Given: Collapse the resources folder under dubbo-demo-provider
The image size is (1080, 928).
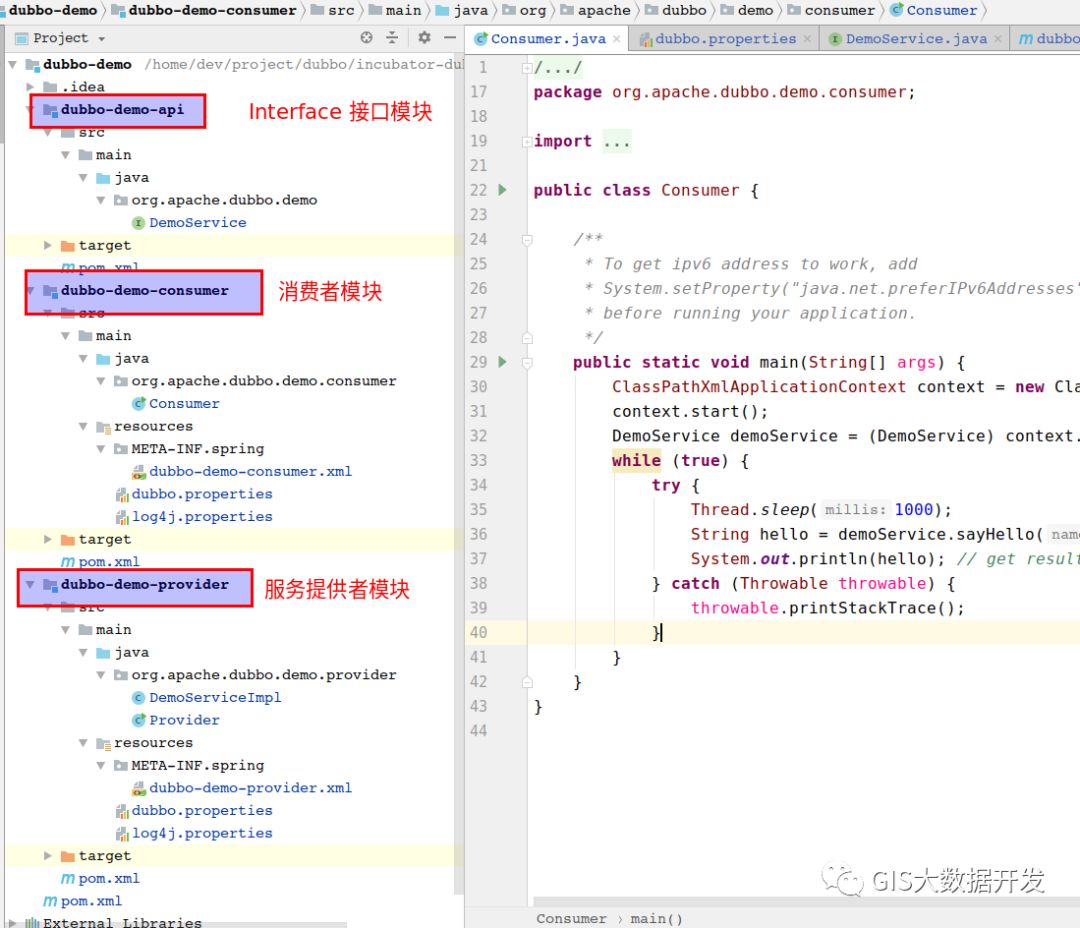Looking at the screenshot, I should (83, 743).
